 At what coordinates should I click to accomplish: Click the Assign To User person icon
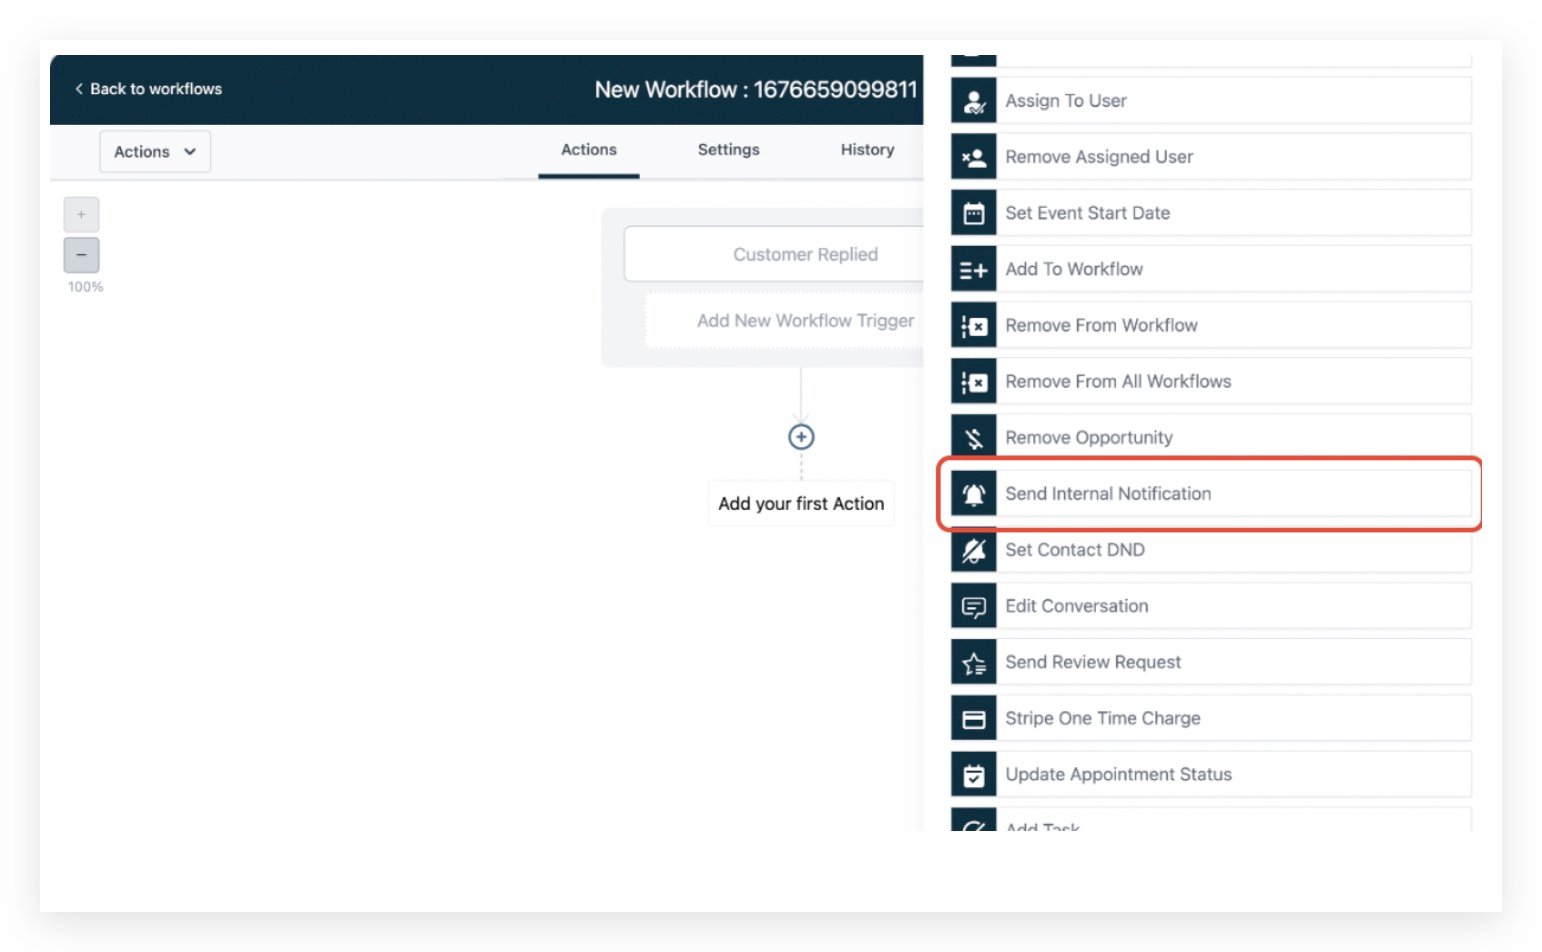tap(973, 101)
